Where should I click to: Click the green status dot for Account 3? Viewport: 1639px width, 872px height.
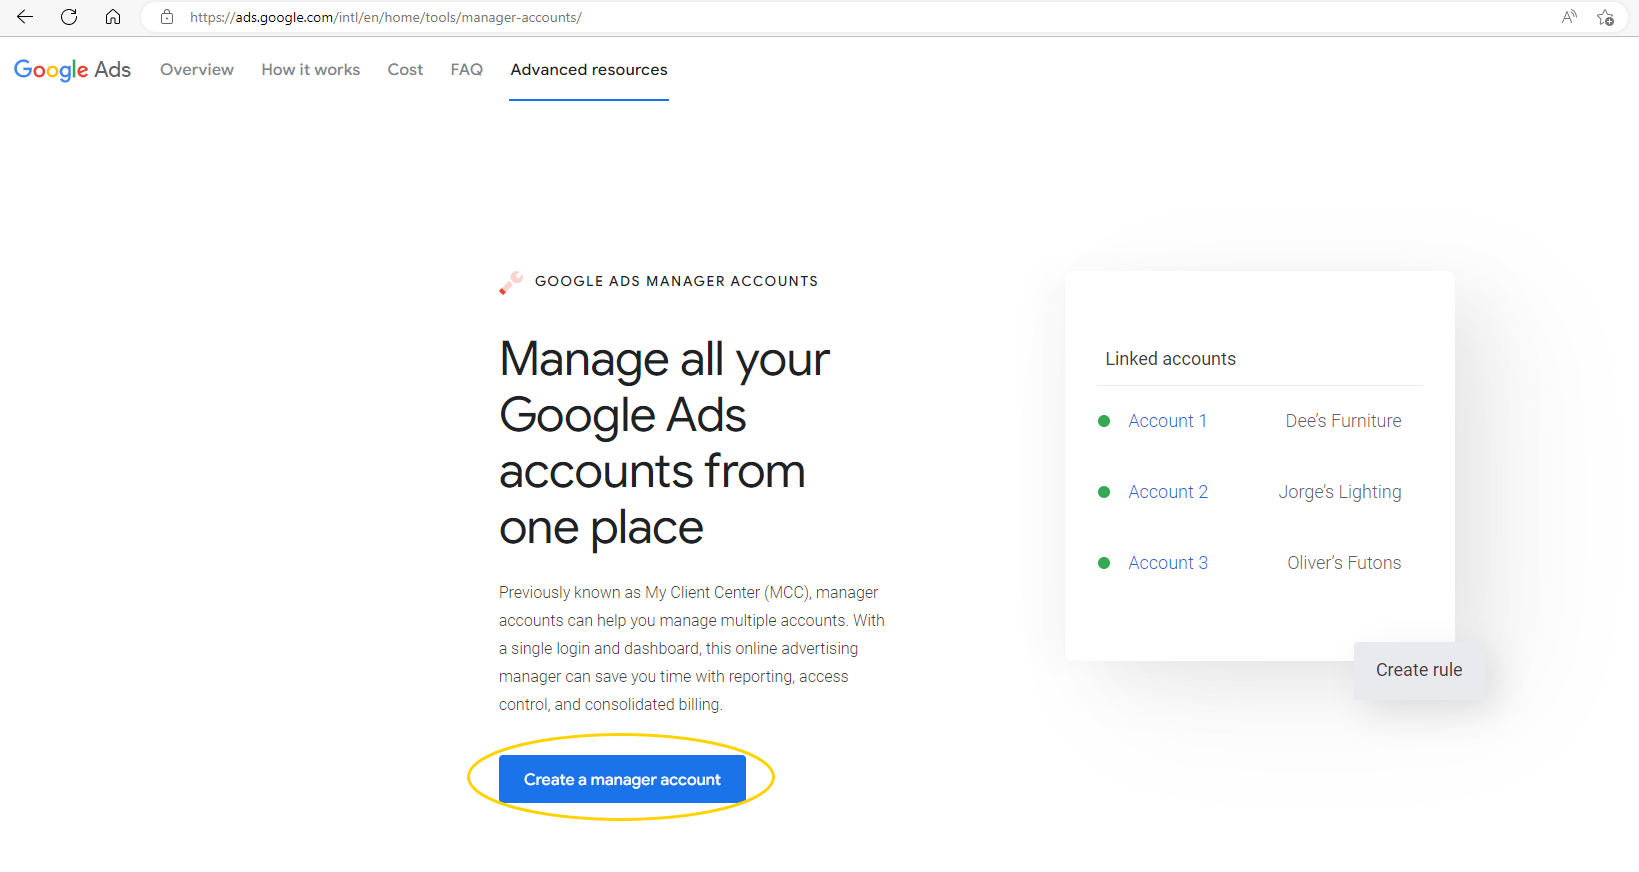[1104, 563]
